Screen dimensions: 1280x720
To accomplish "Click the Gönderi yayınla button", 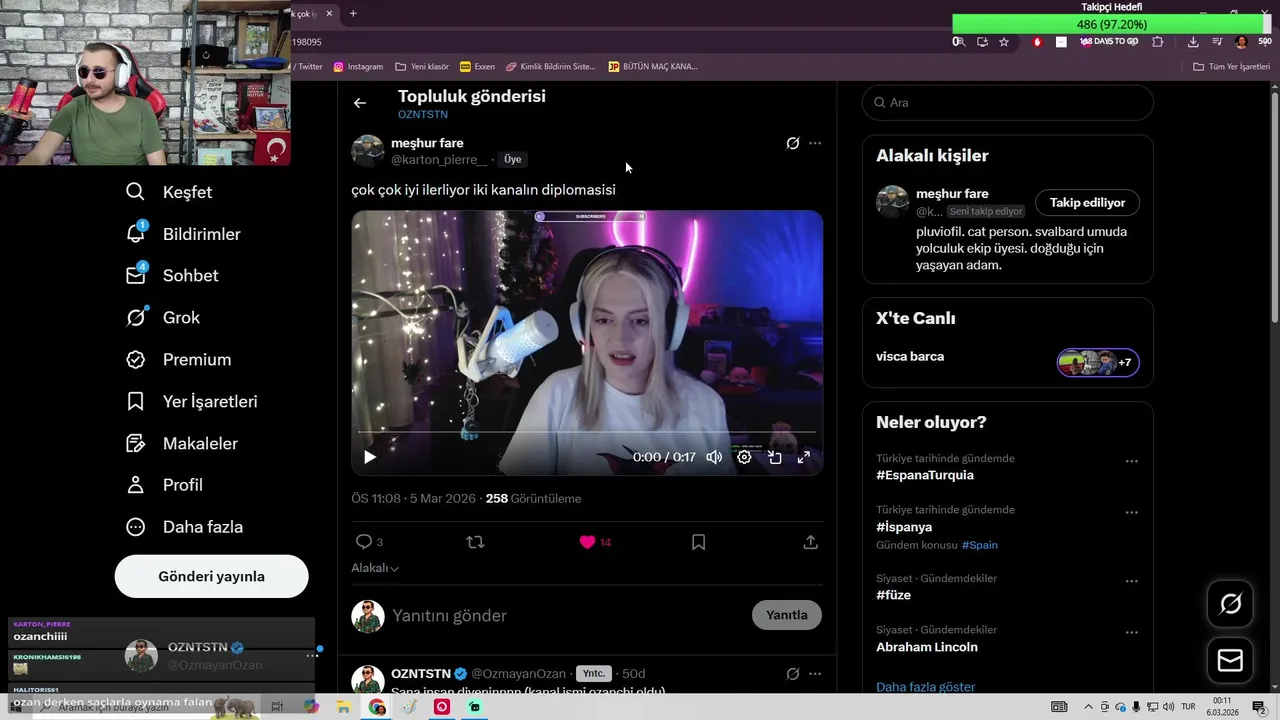I will pos(211,576).
